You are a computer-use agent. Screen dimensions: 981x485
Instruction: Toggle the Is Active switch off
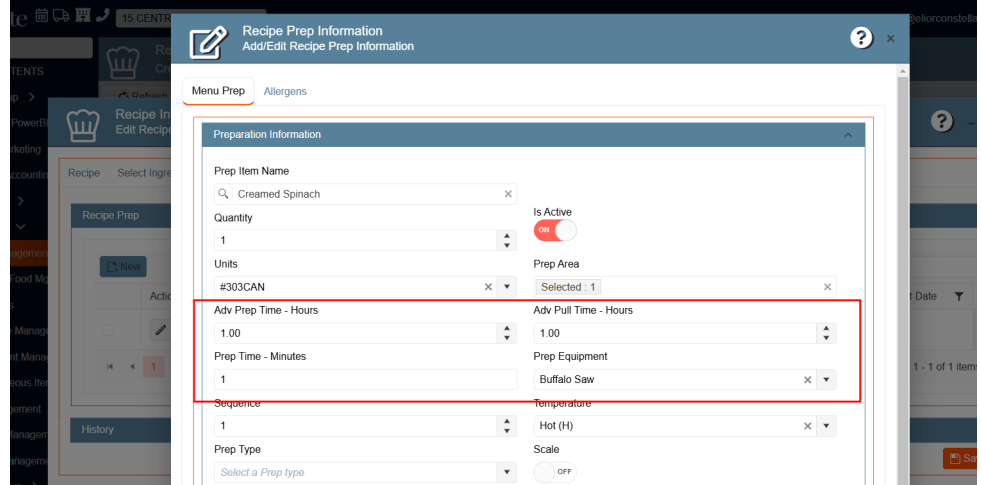point(554,230)
